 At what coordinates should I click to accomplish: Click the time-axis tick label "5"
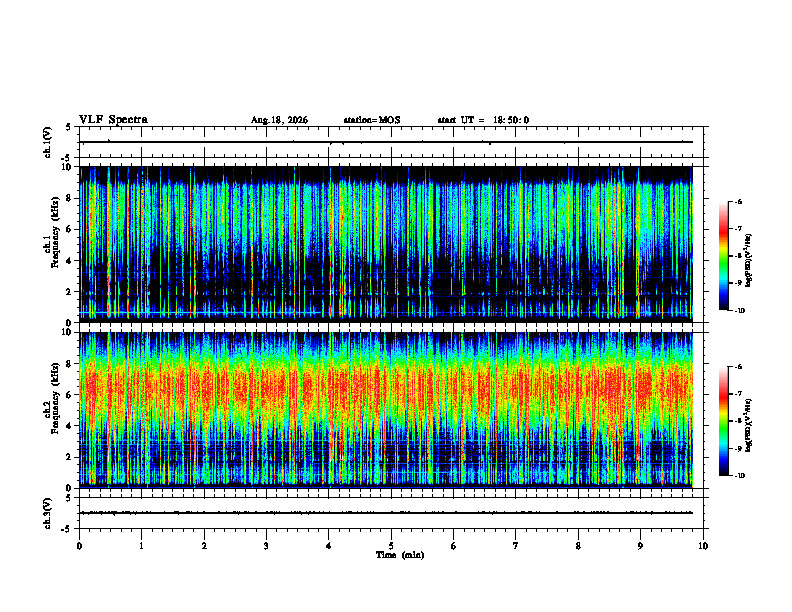[x=391, y=546]
